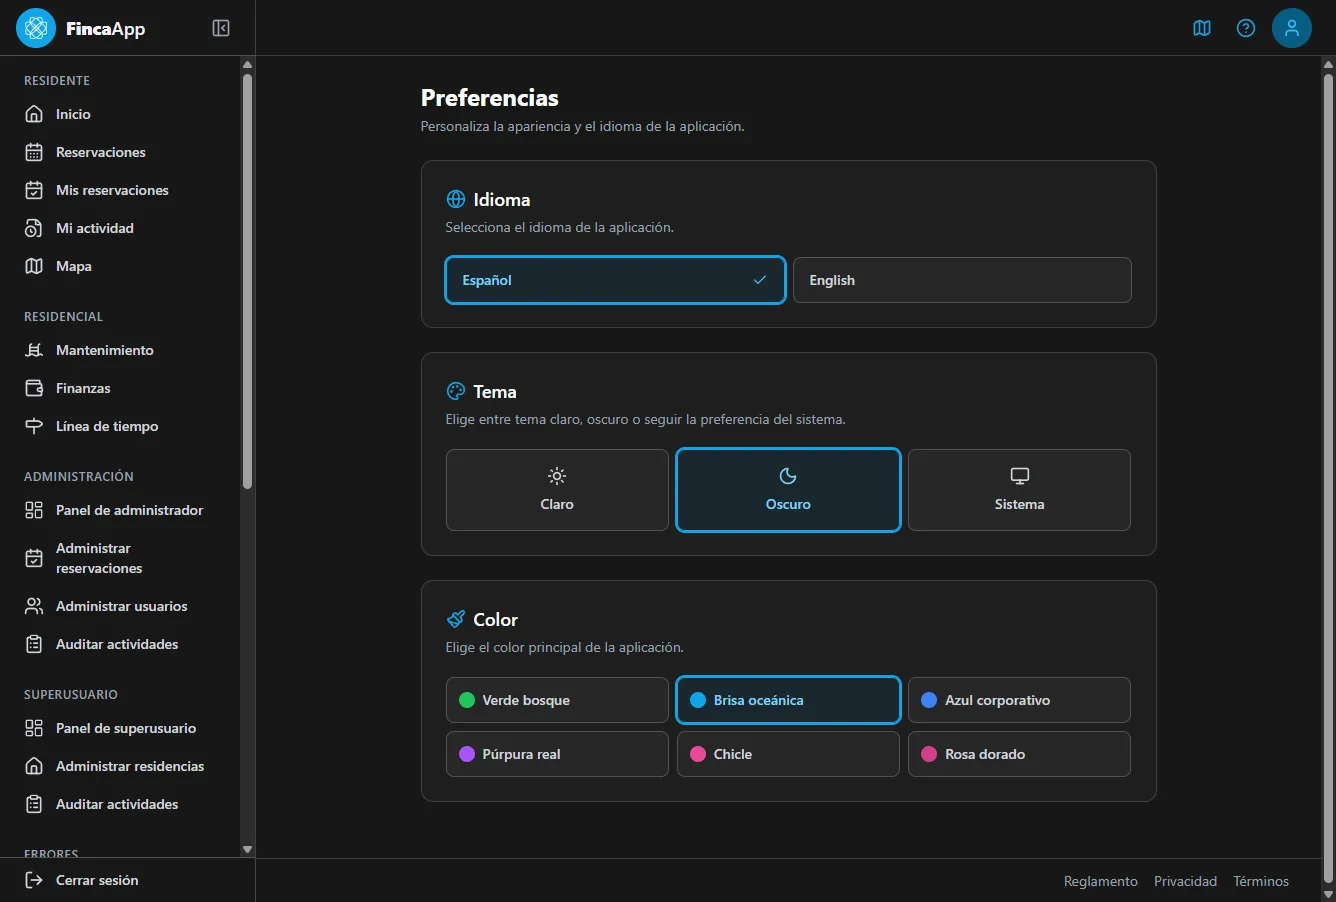
Task: Click the sun icon on Claro theme
Action: tap(557, 476)
